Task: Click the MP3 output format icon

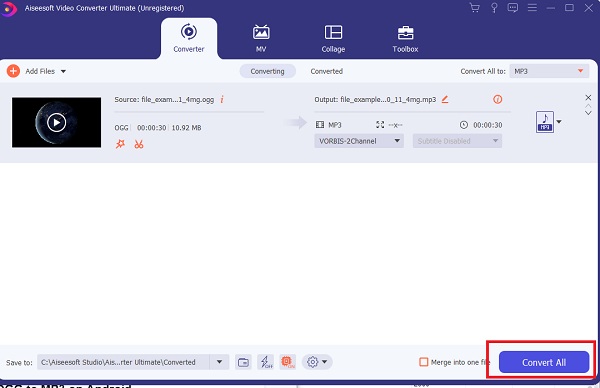Action: pyautogui.click(x=545, y=122)
